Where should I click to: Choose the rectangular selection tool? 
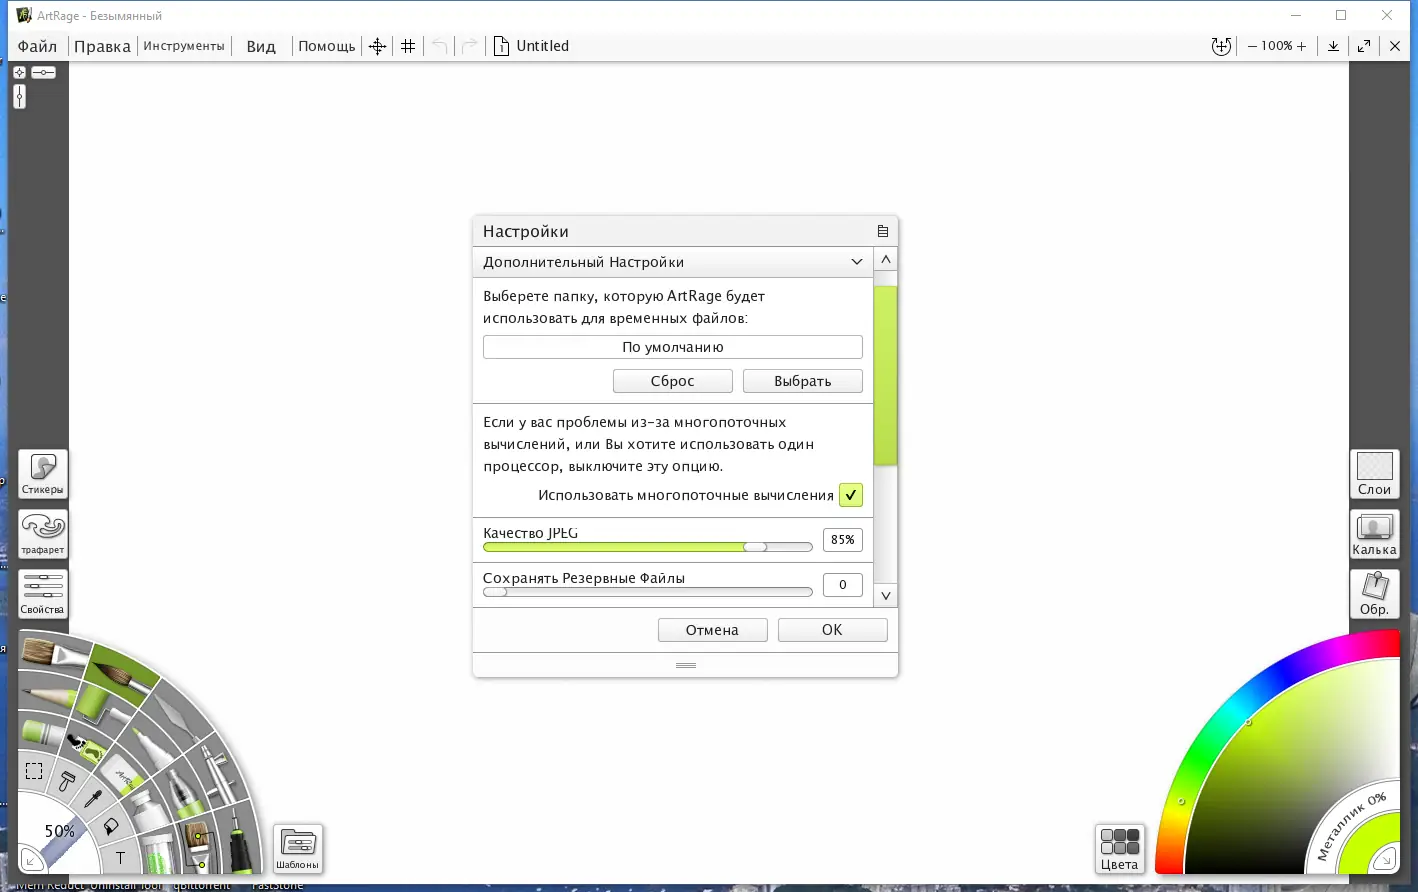[34, 771]
